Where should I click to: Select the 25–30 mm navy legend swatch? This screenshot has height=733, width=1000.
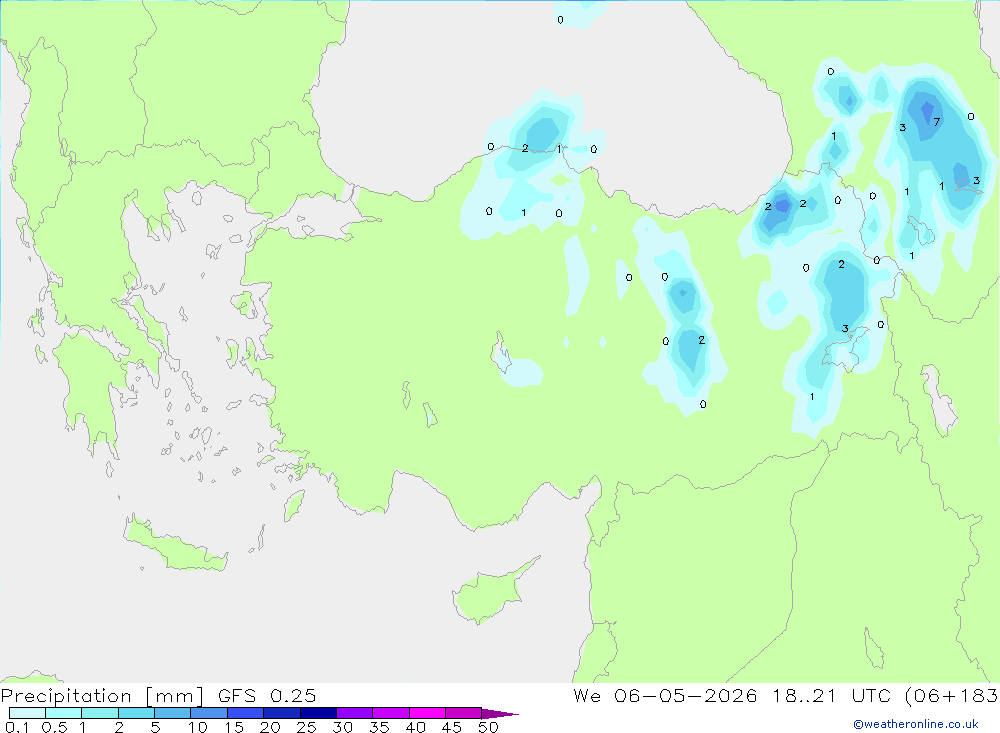318,713
